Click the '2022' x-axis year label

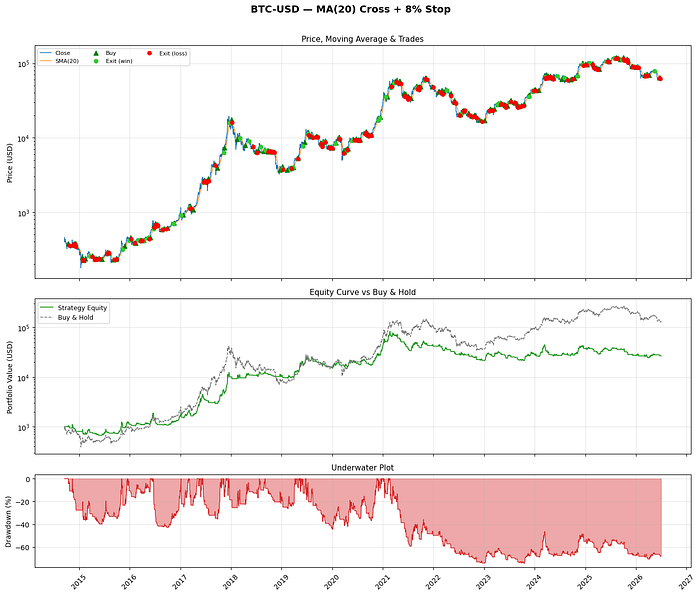tap(433, 582)
